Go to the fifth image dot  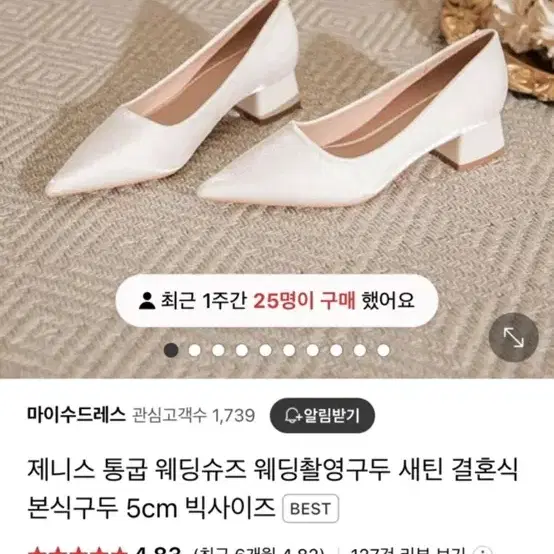click(265, 350)
